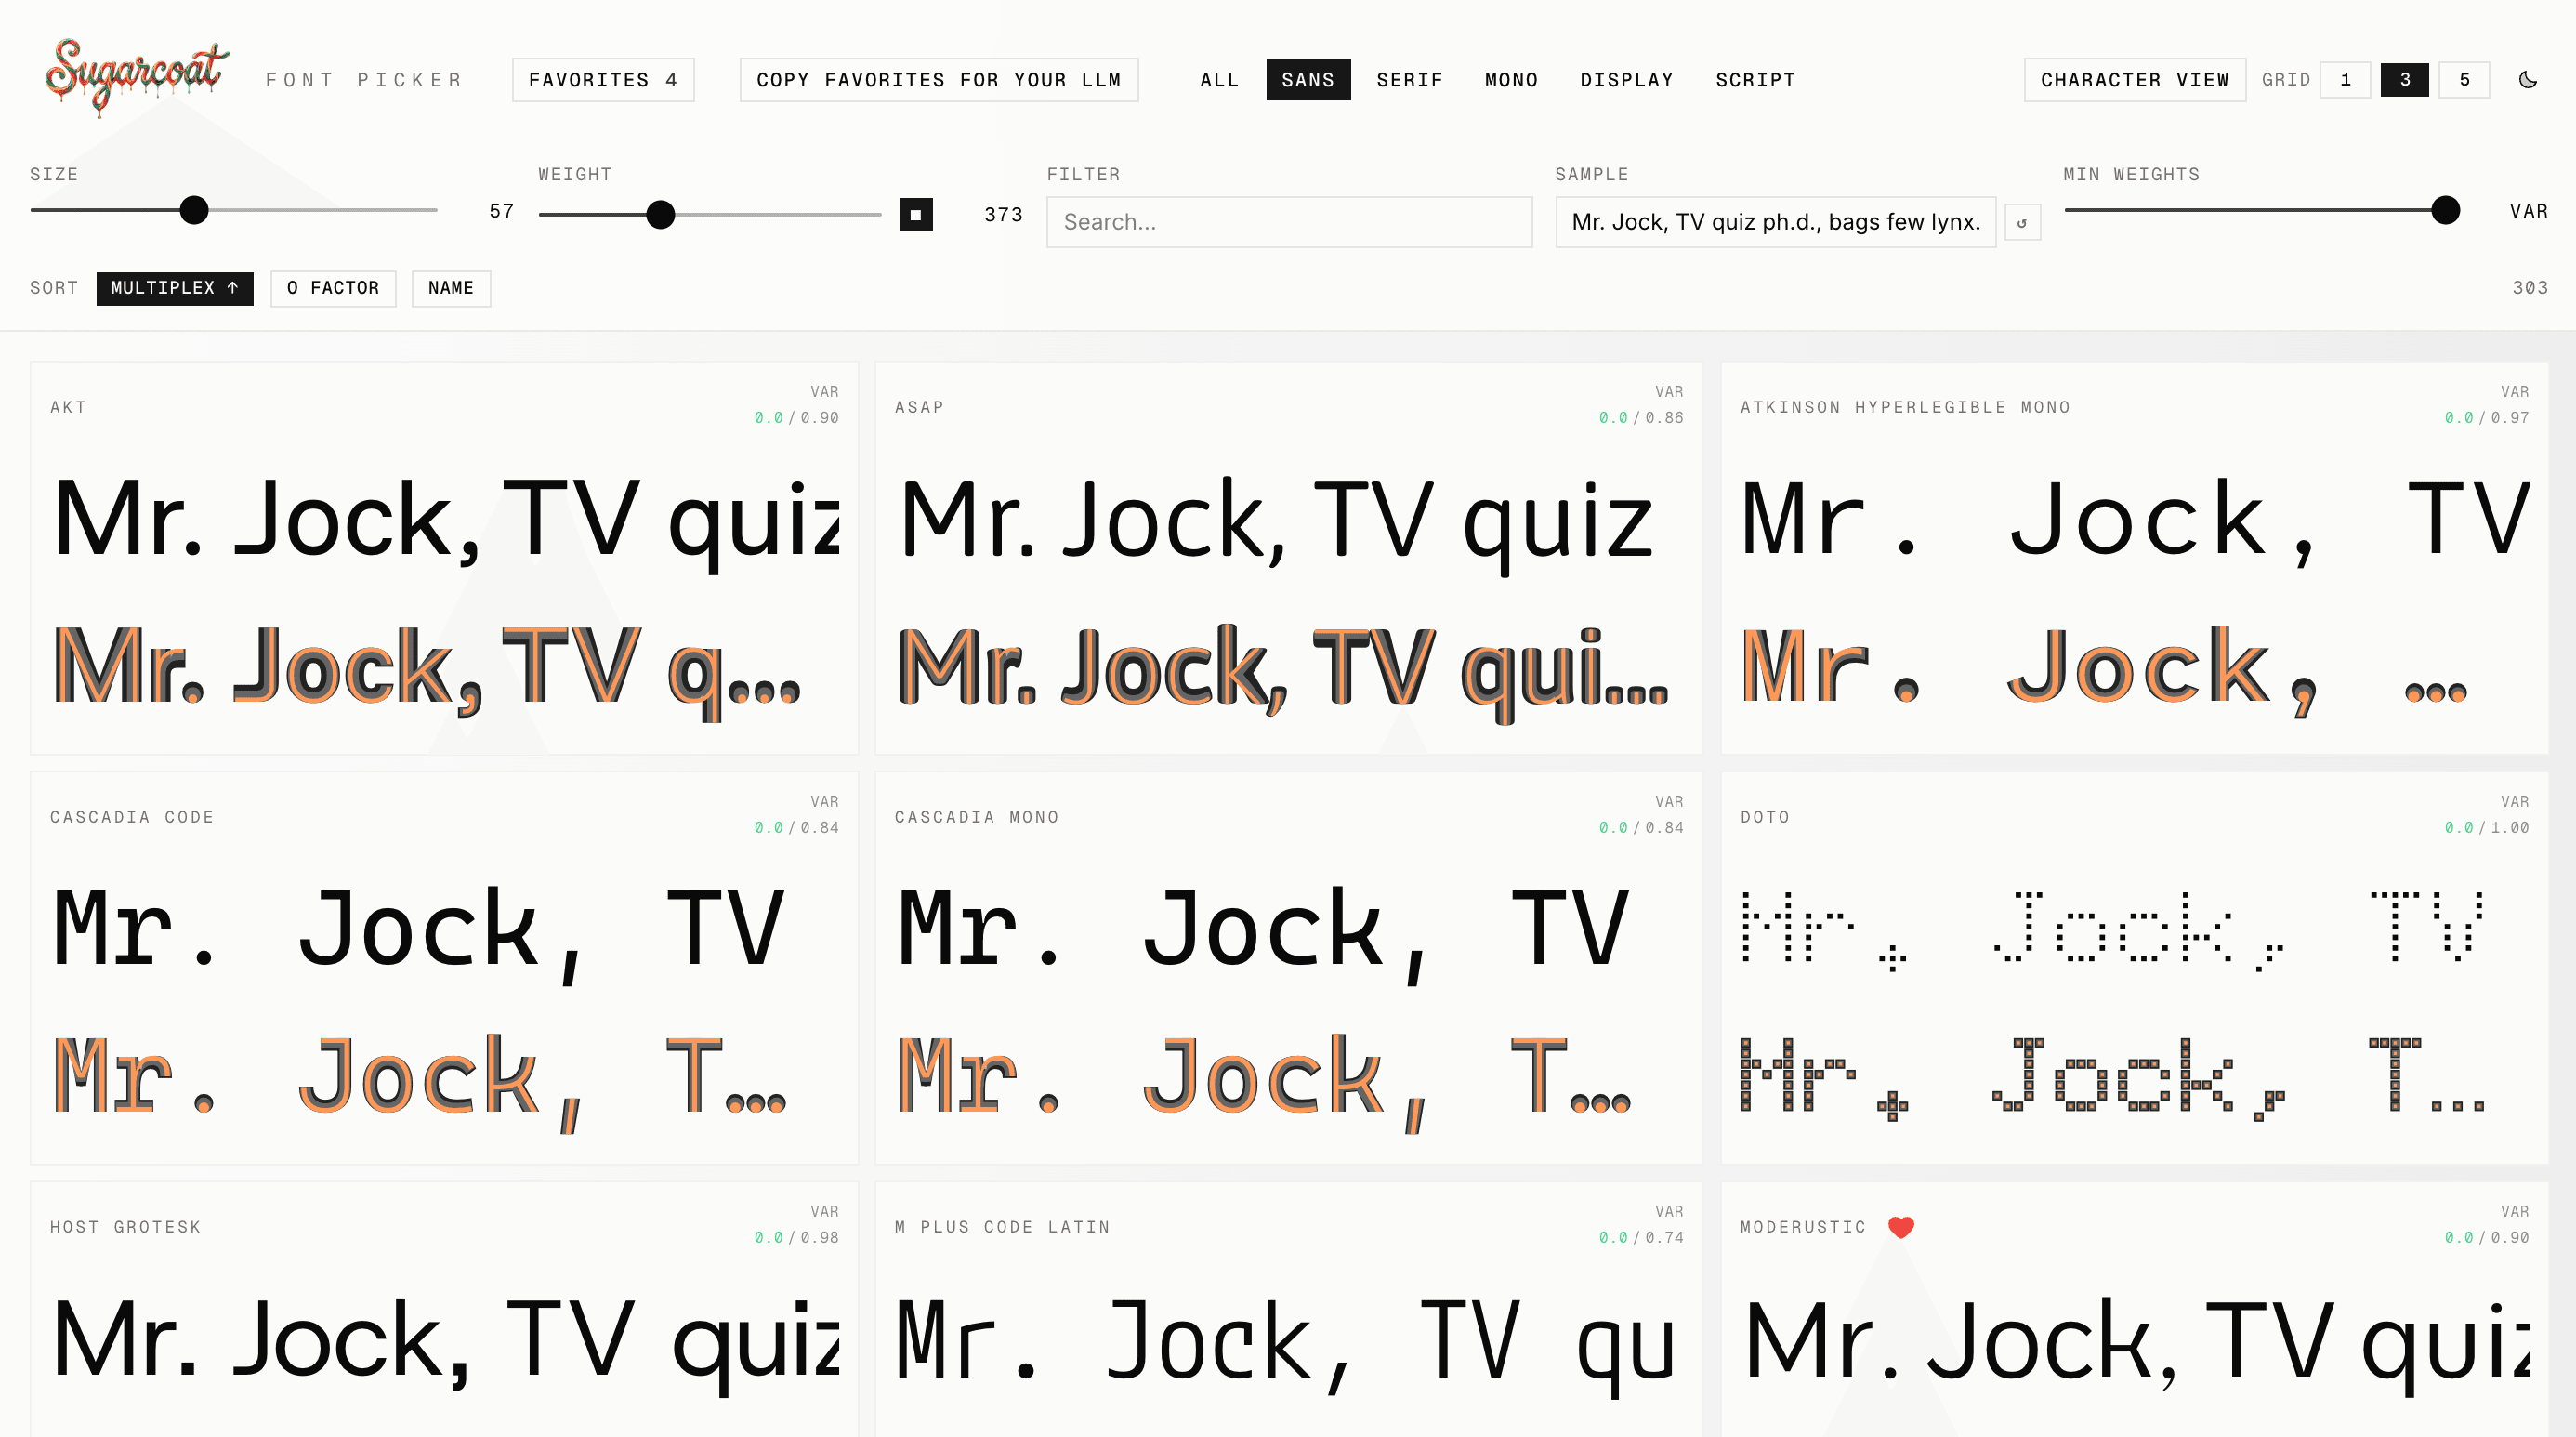Screen dimensions: 2576x1437
Task: Select the Asap font card
Action: pyautogui.click(x=1288, y=558)
